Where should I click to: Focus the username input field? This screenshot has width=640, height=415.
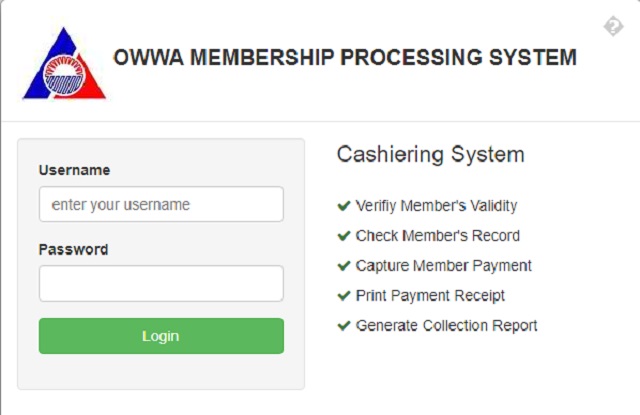pyautogui.click(x=161, y=204)
